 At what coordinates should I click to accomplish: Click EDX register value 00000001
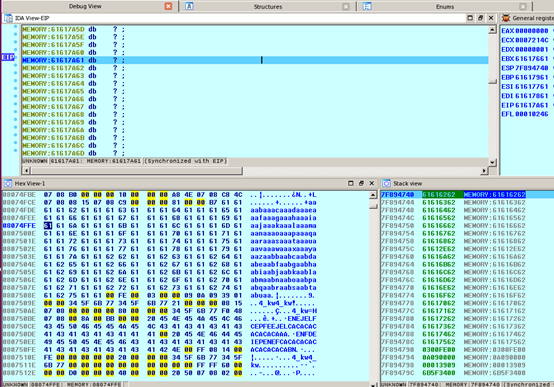531,49
